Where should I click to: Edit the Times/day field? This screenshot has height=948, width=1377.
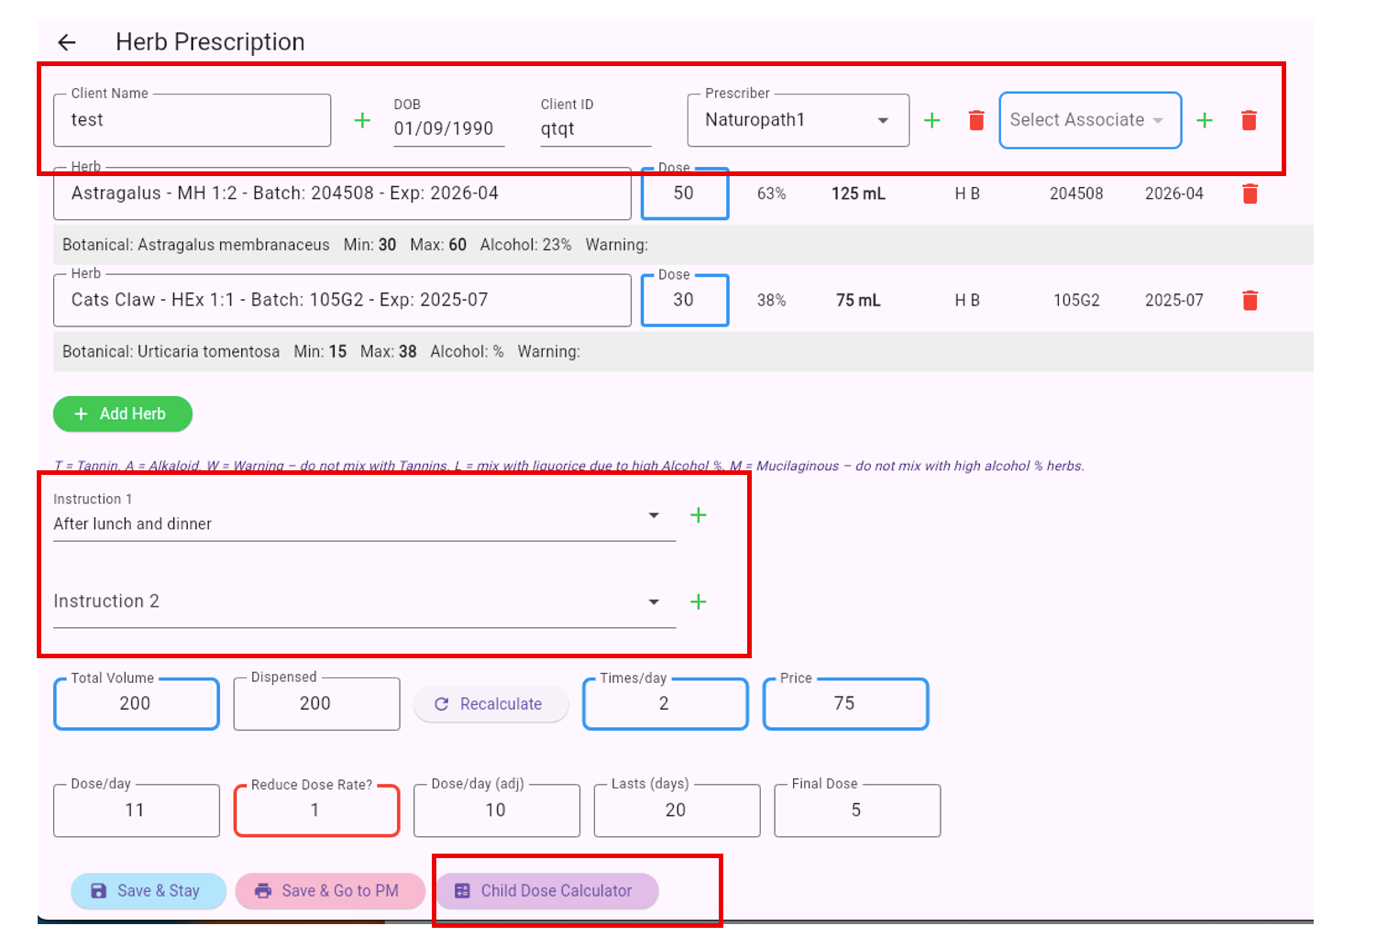(665, 704)
